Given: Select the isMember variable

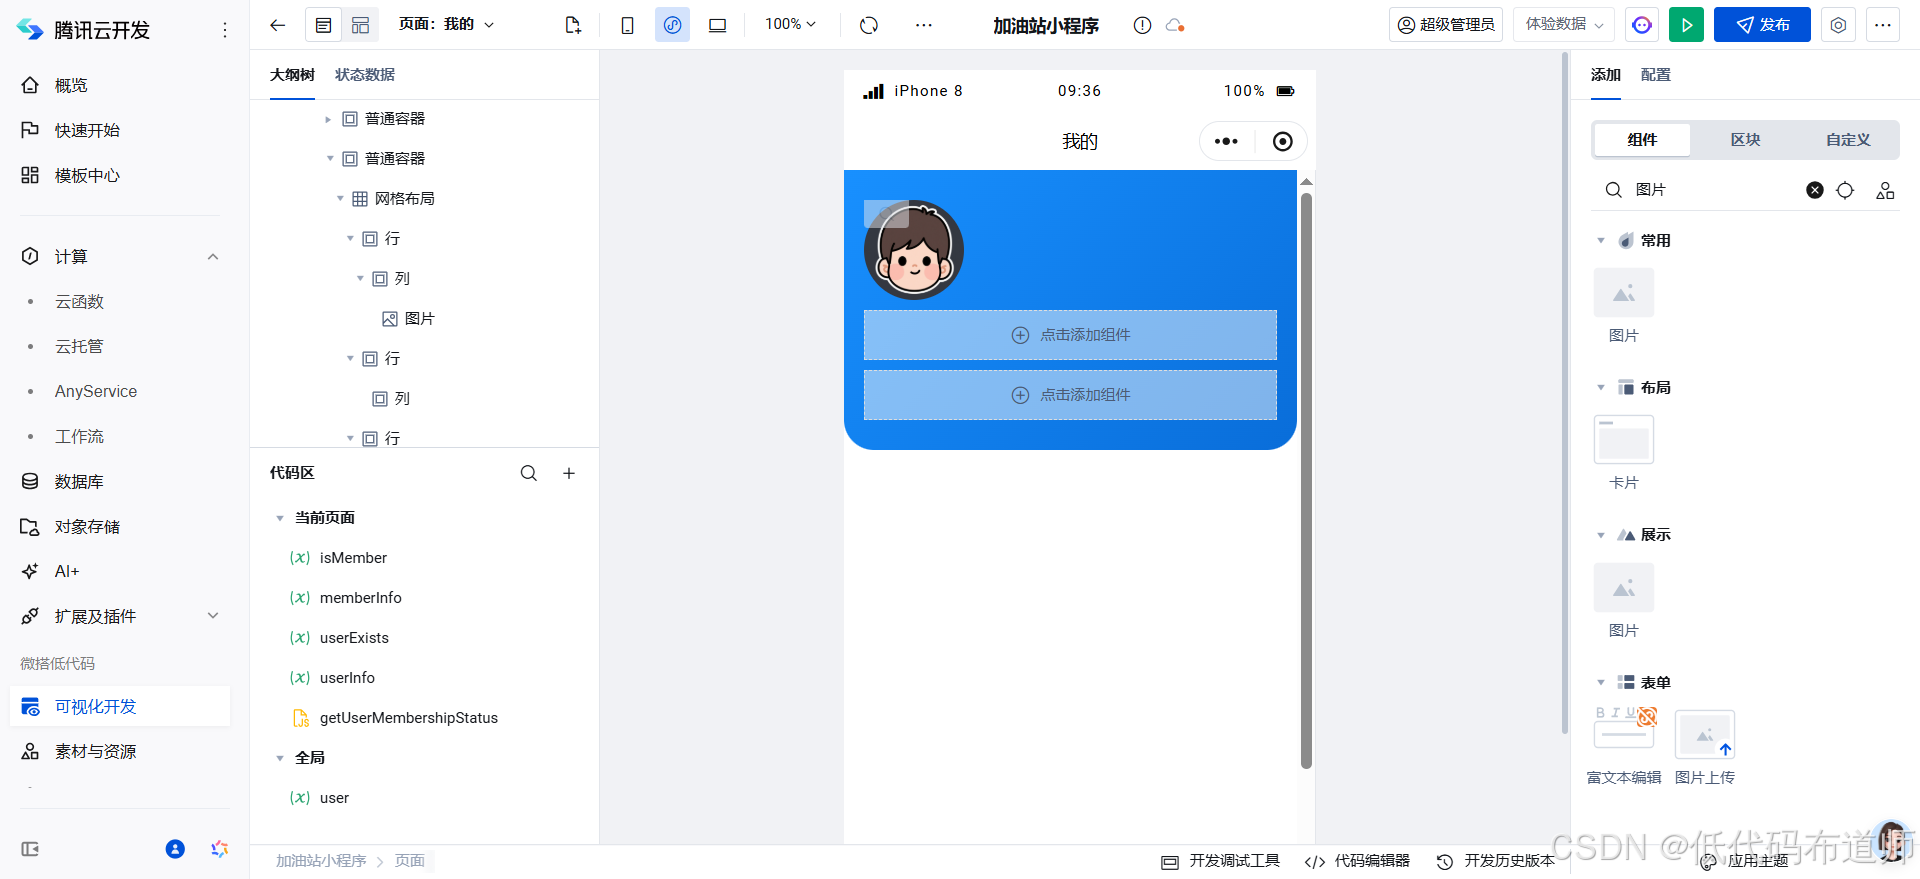Looking at the screenshot, I should click(x=353, y=558).
